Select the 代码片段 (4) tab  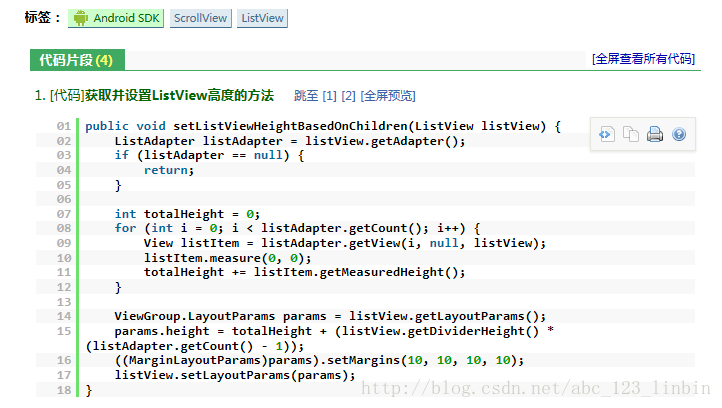77,60
